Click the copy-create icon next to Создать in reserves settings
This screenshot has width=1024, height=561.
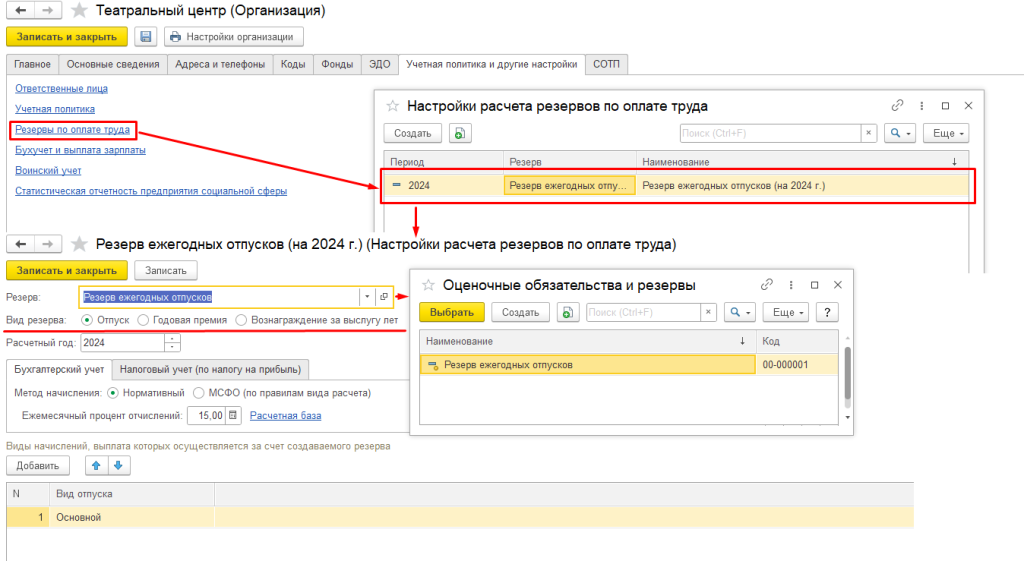pos(459,133)
